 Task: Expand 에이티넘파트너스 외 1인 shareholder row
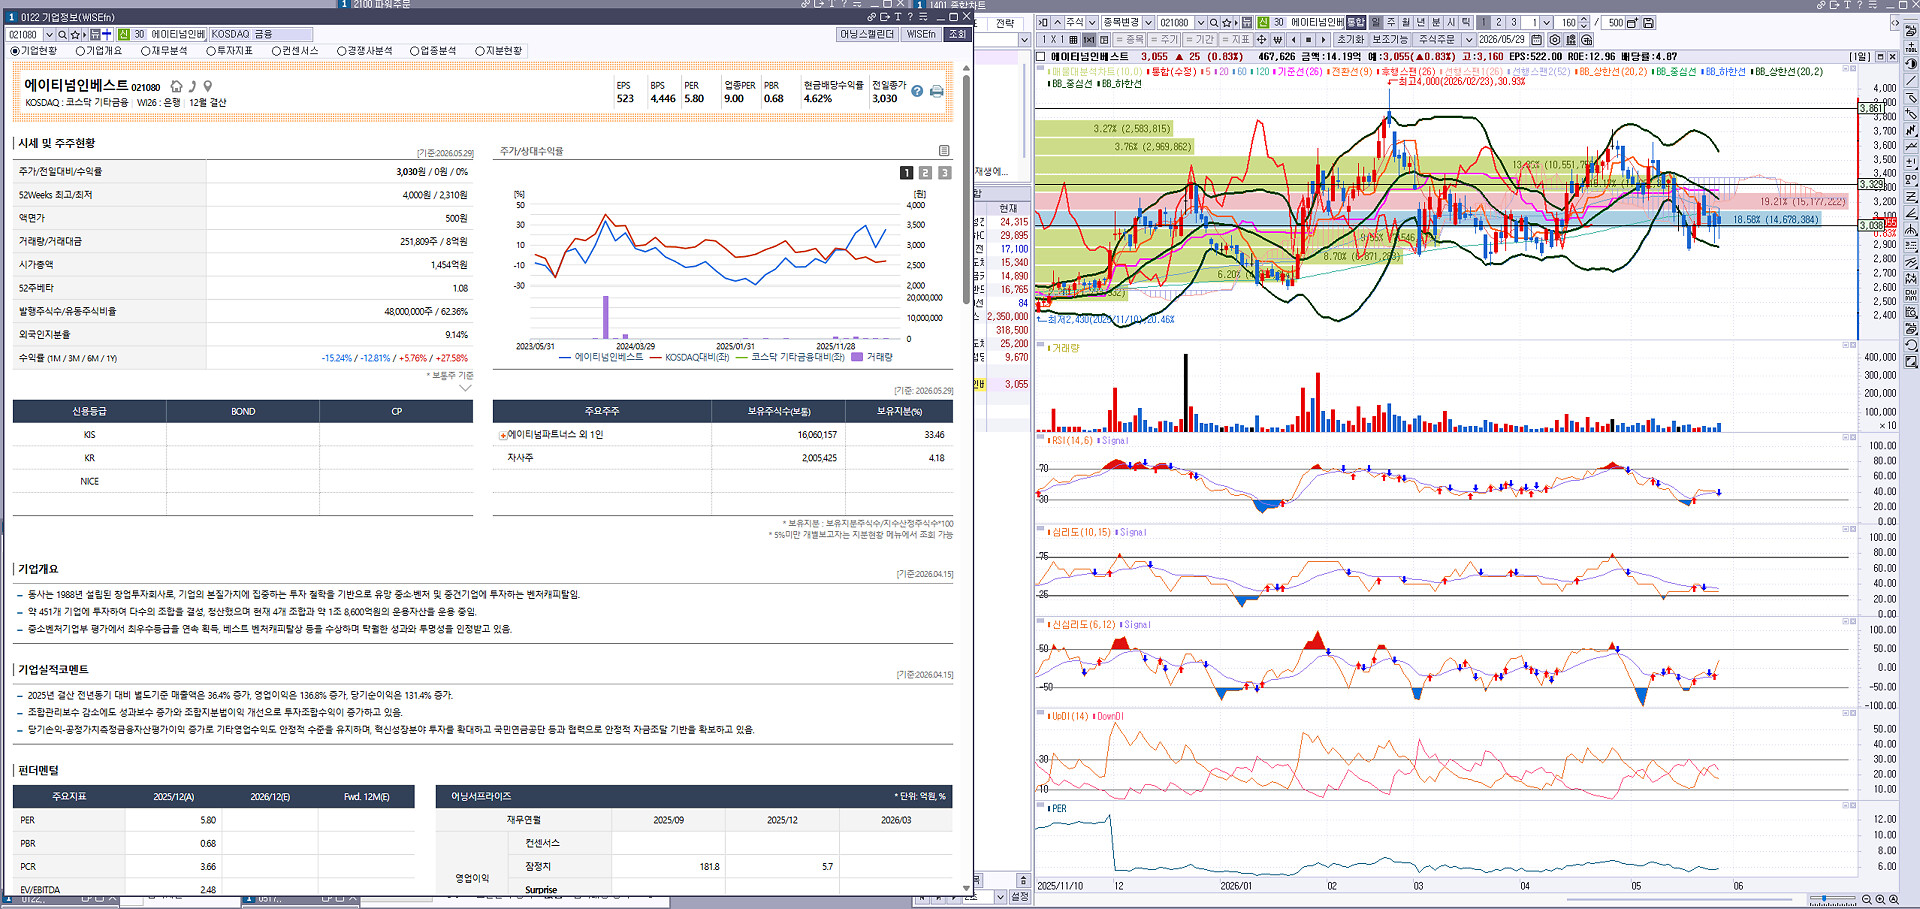(502, 435)
